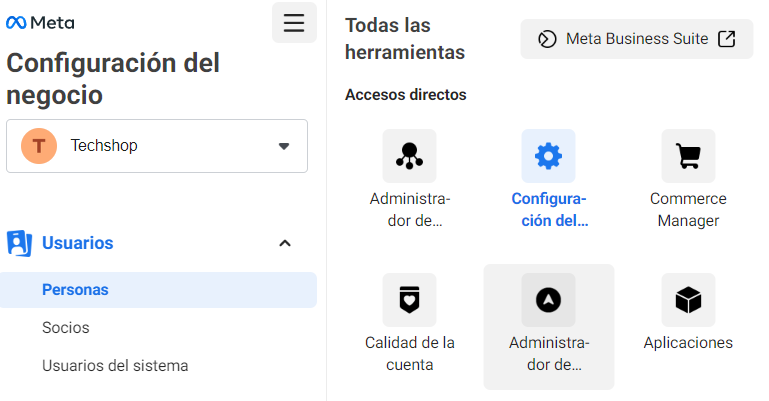This screenshot has width=769, height=401.
Task: Collapse the Usuarios section chevron
Action: coord(284,243)
